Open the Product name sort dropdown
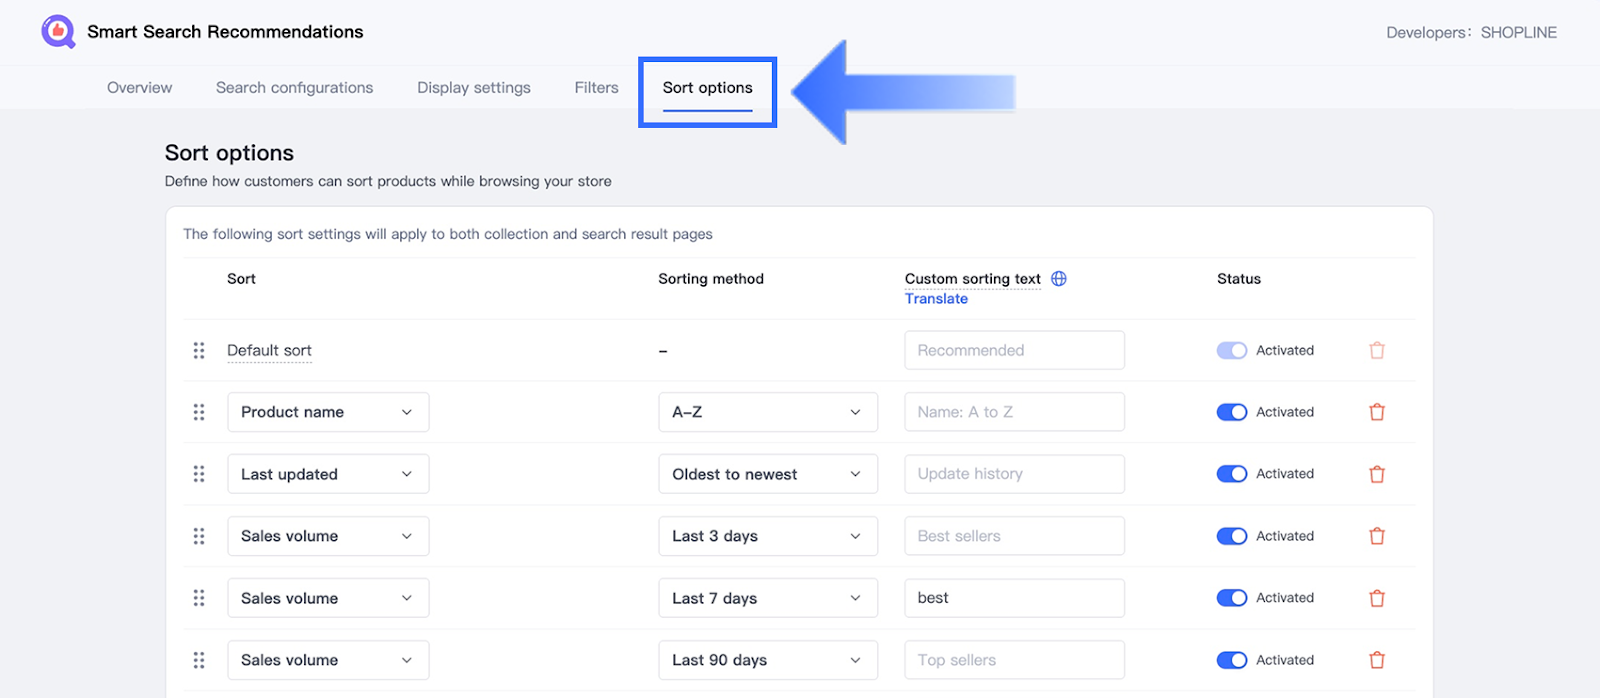 (x=328, y=412)
